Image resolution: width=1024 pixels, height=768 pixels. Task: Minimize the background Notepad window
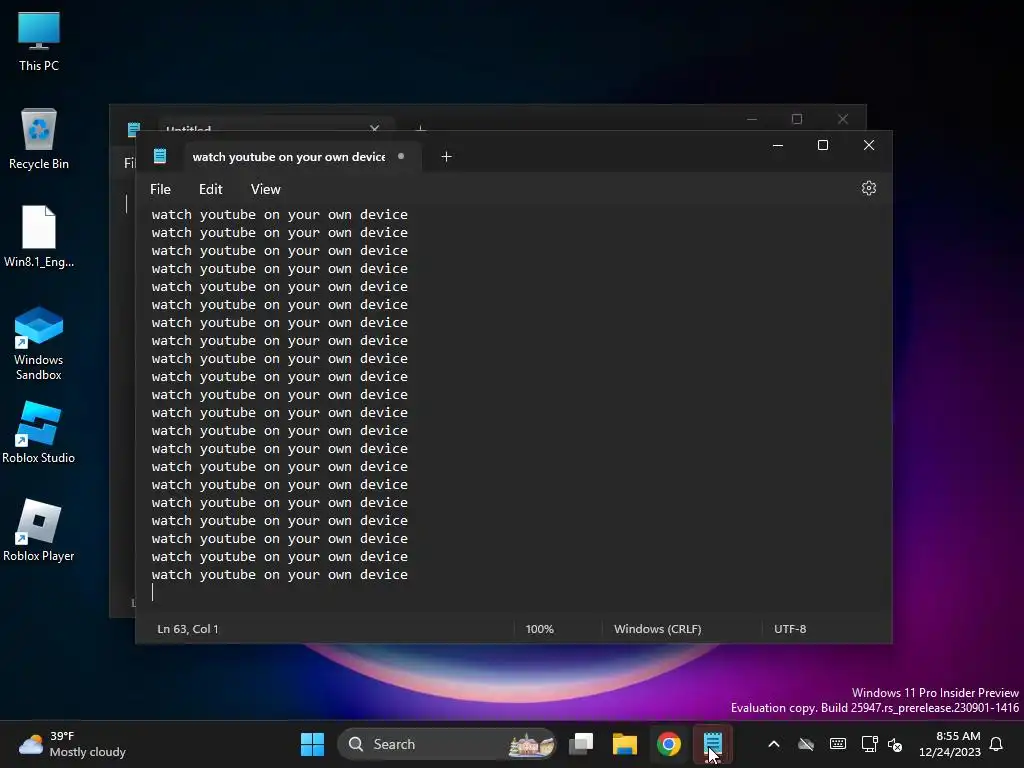tap(752, 119)
